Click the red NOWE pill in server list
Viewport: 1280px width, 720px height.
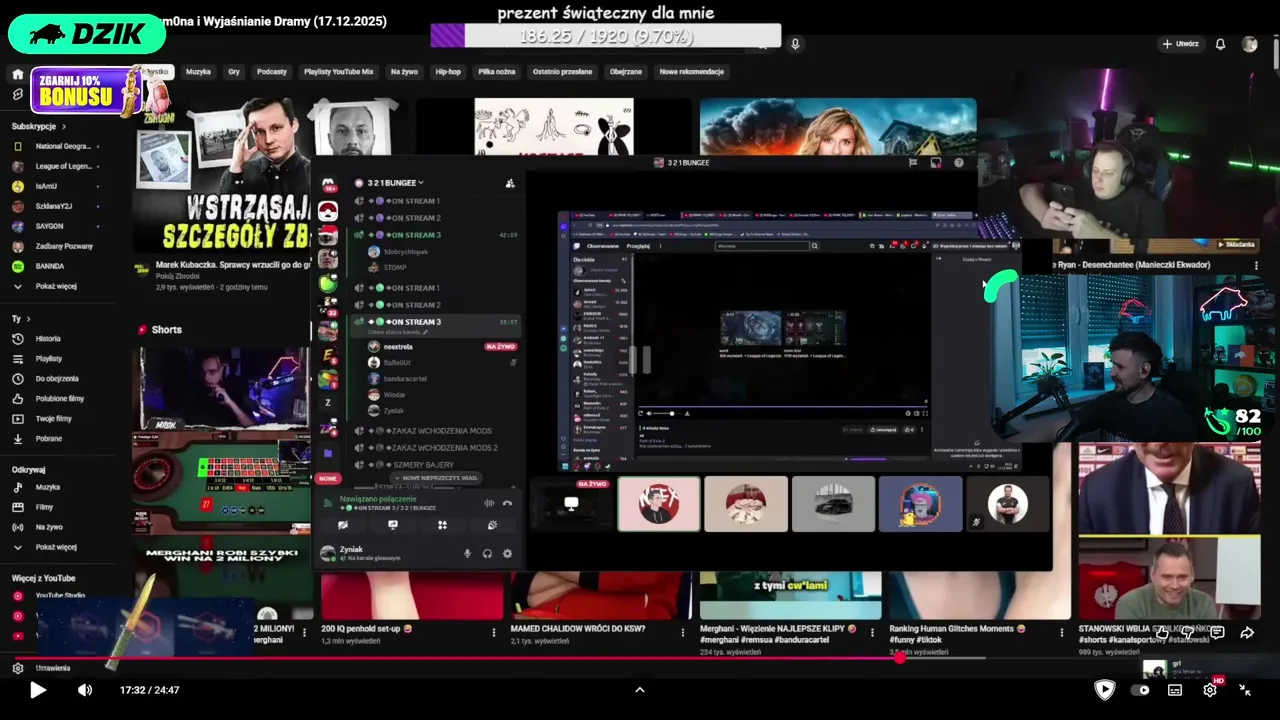[327, 479]
